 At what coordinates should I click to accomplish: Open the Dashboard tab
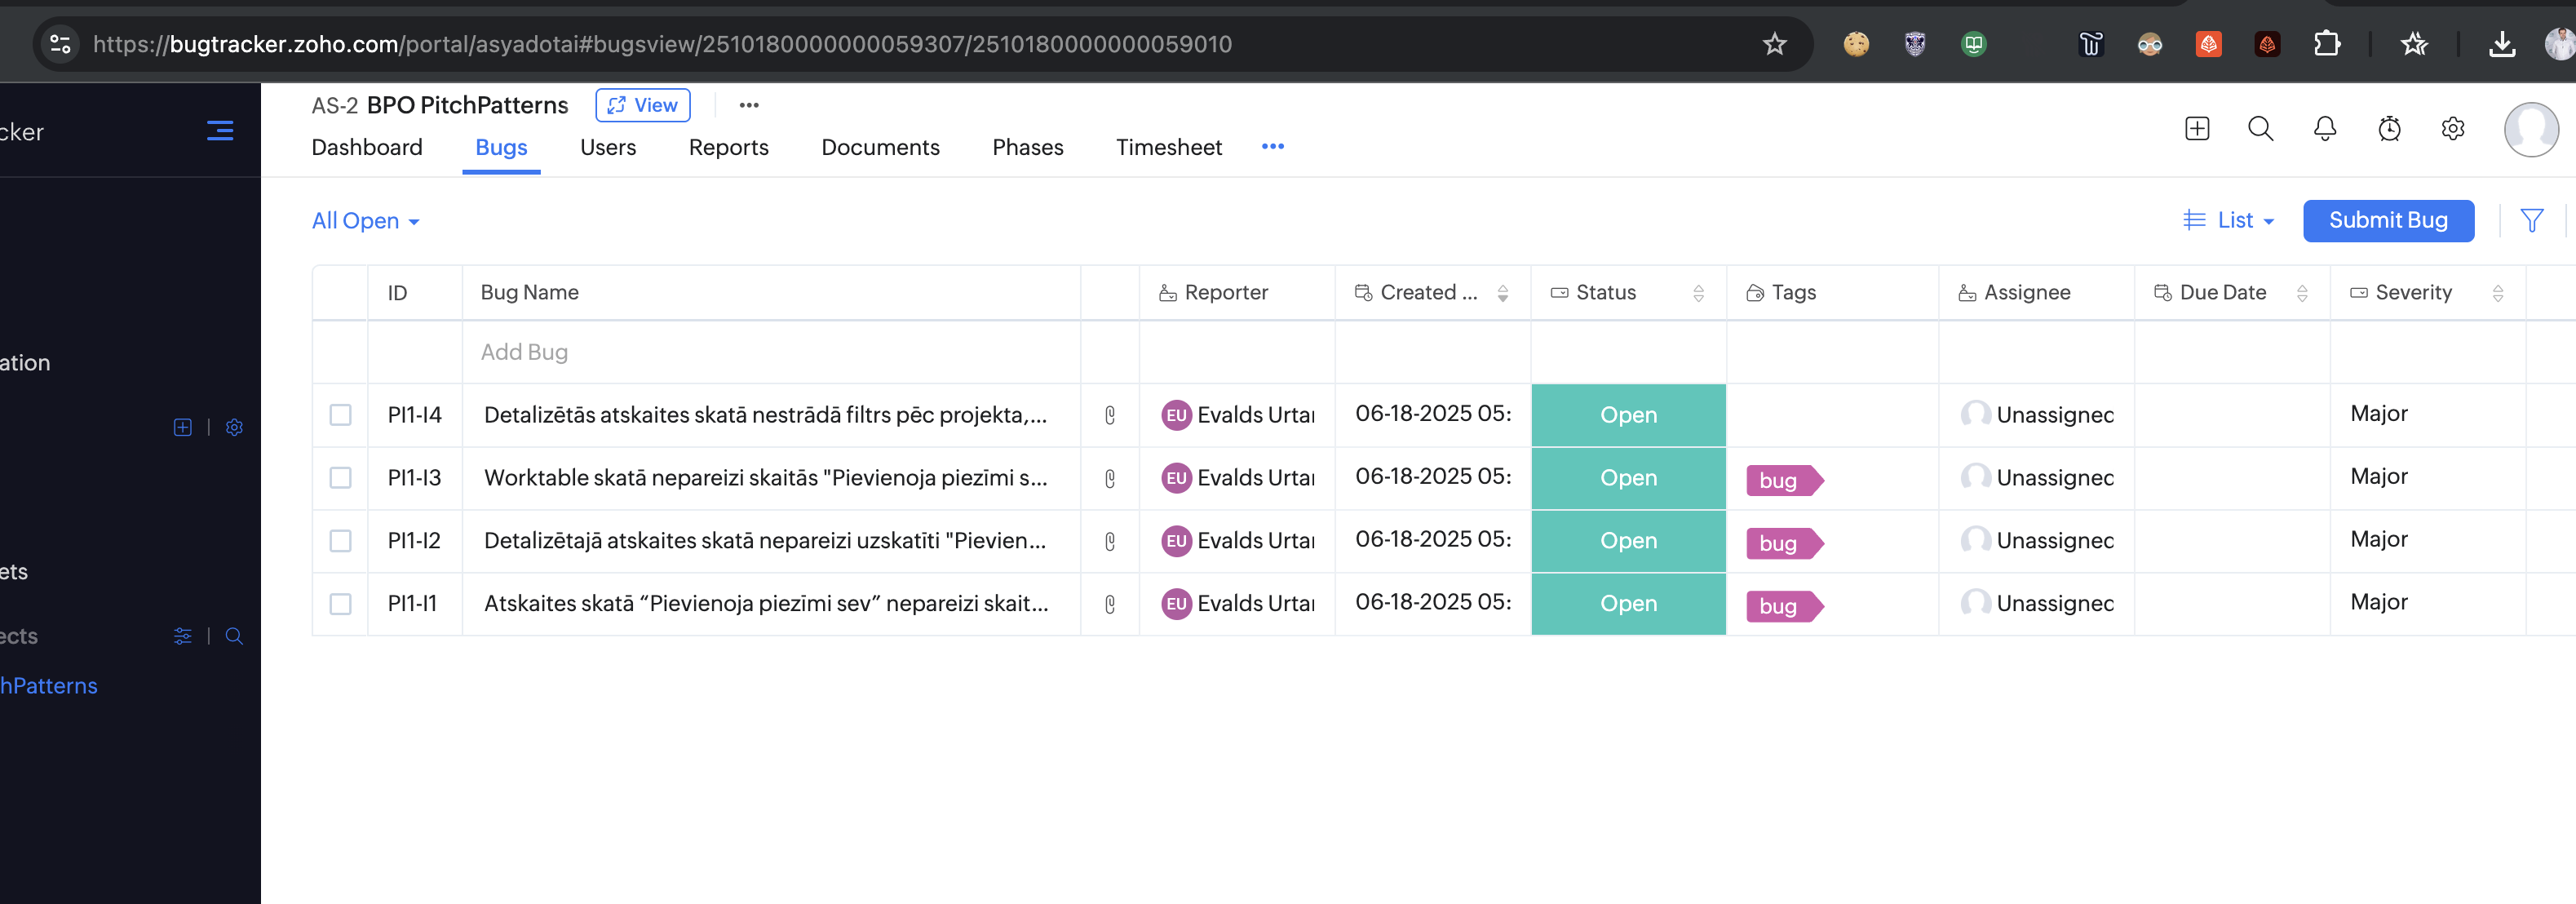point(367,148)
